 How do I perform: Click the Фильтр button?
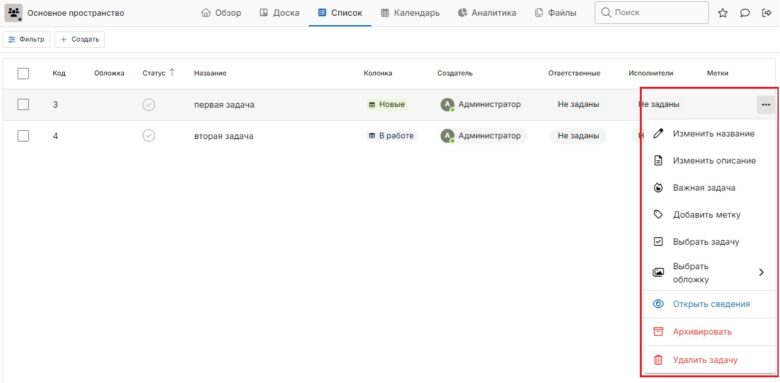pyautogui.click(x=26, y=39)
